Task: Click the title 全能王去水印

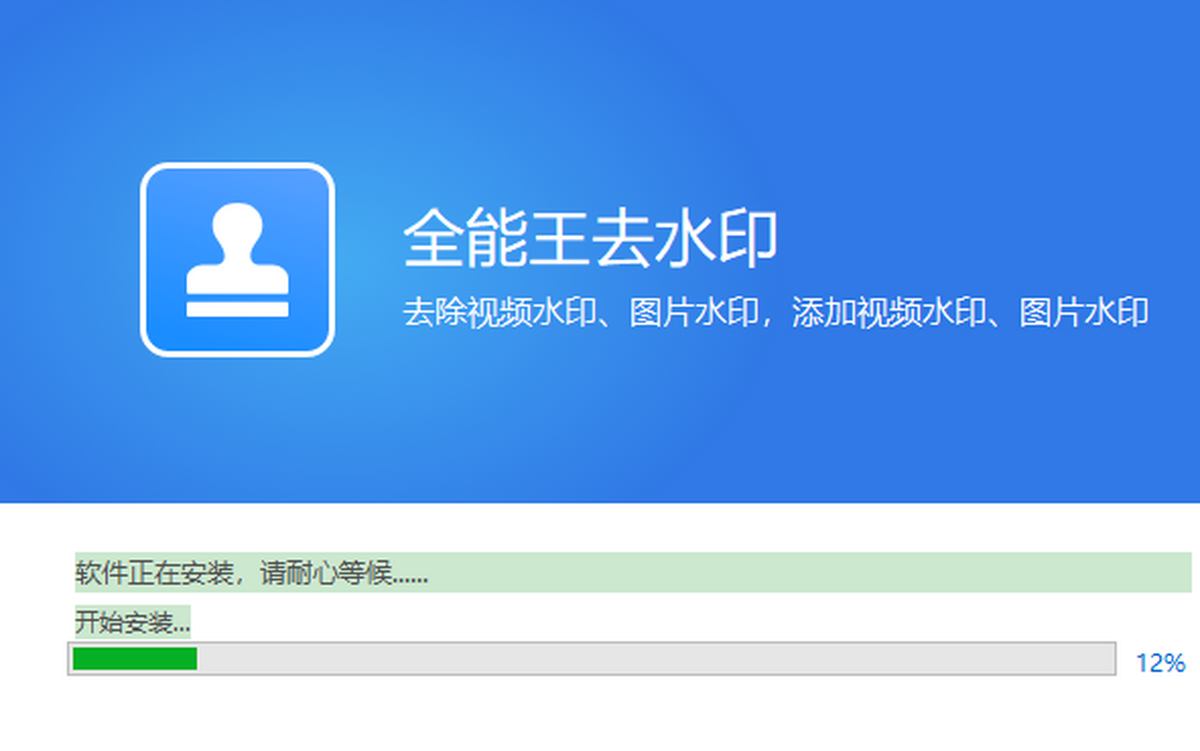Action: (590, 239)
